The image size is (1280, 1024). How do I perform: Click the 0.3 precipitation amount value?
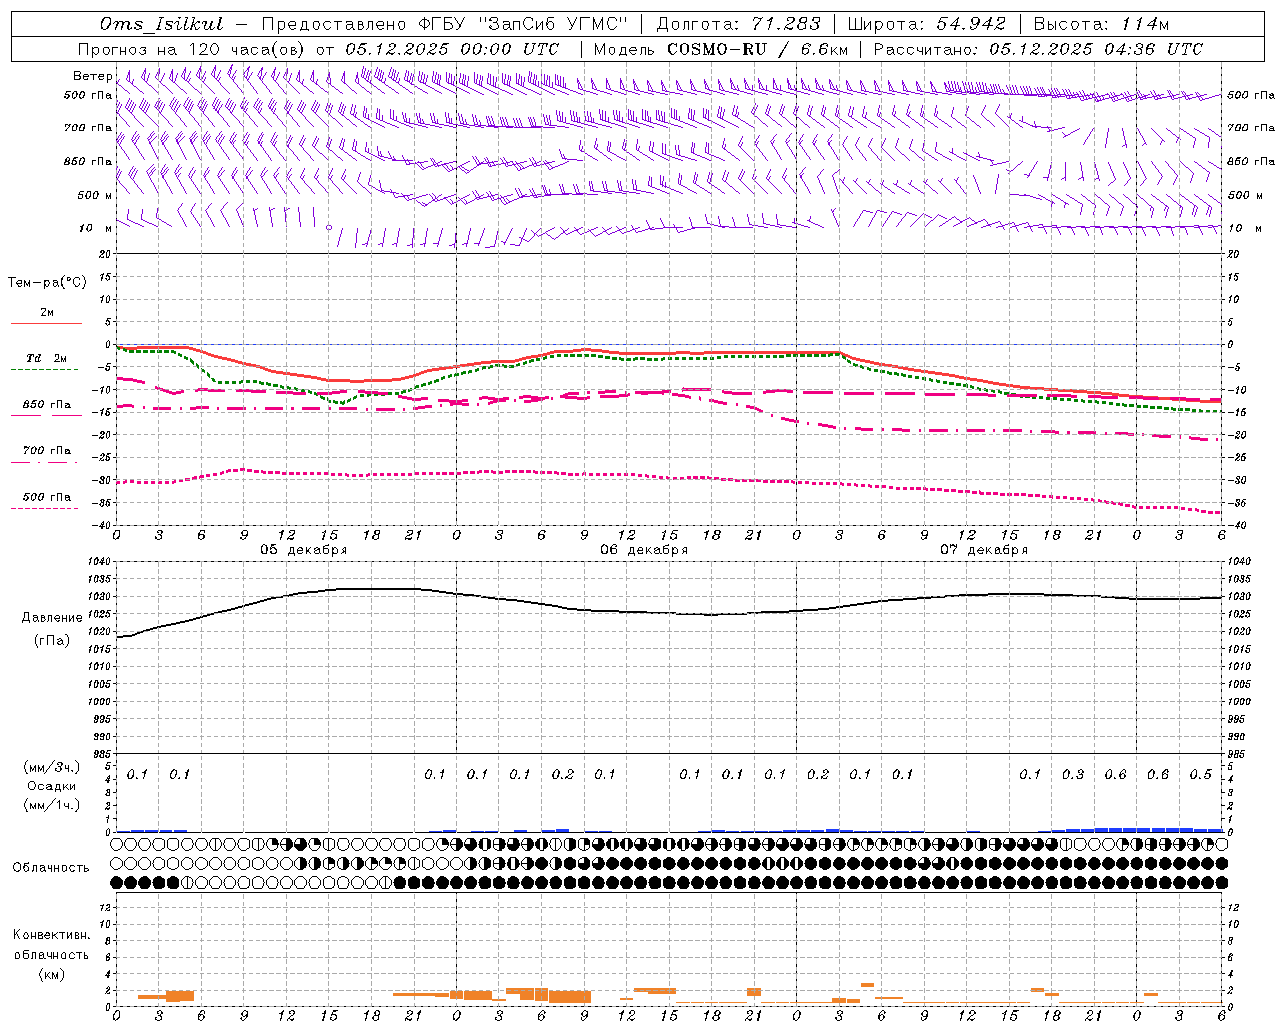pyautogui.click(x=1073, y=774)
